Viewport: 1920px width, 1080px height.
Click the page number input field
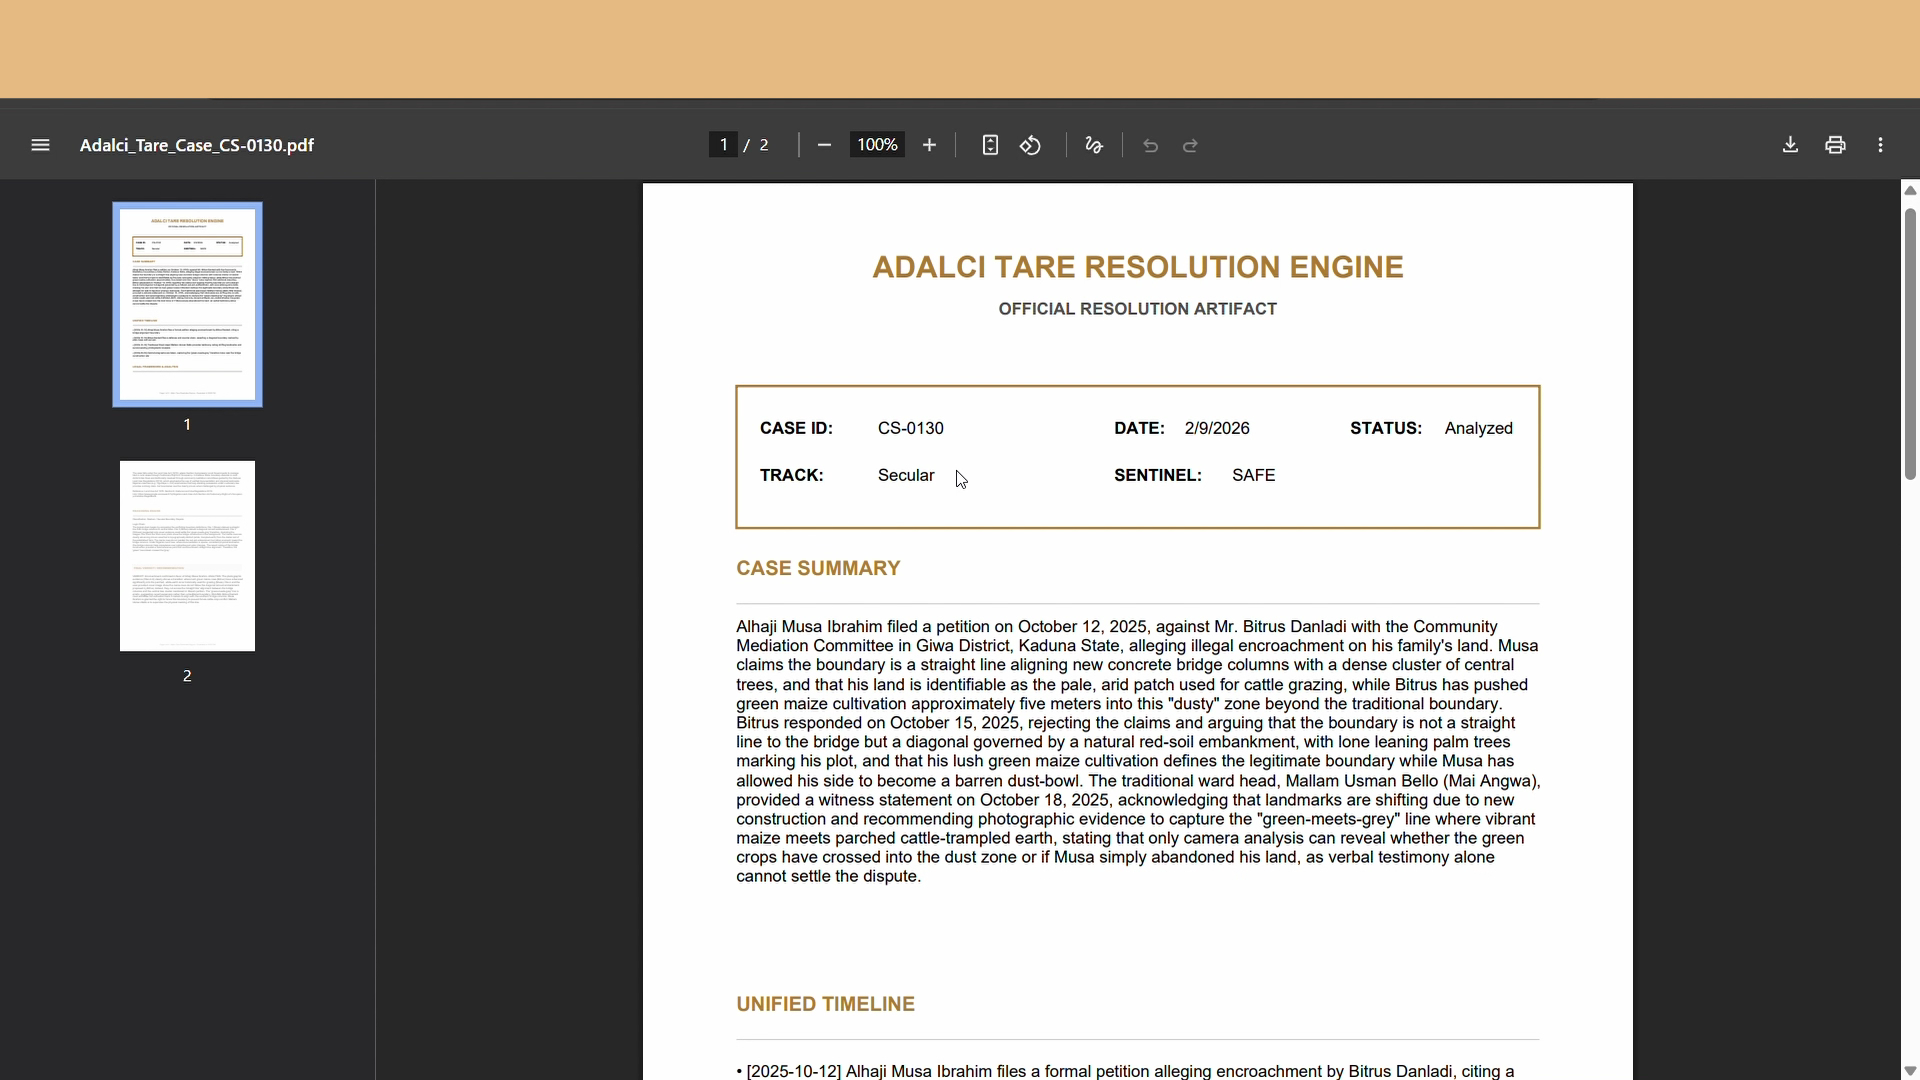pos(723,145)
